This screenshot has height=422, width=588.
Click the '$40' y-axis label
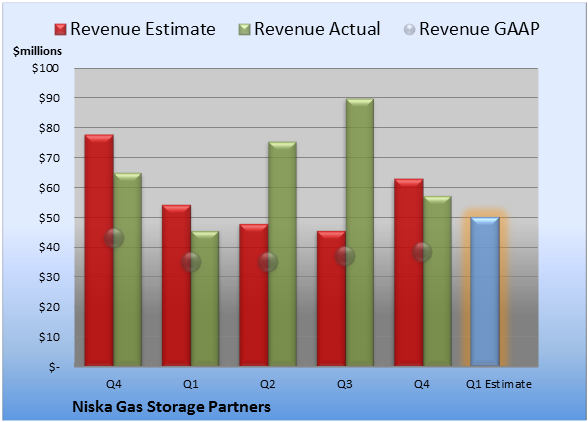click(49, 247)
